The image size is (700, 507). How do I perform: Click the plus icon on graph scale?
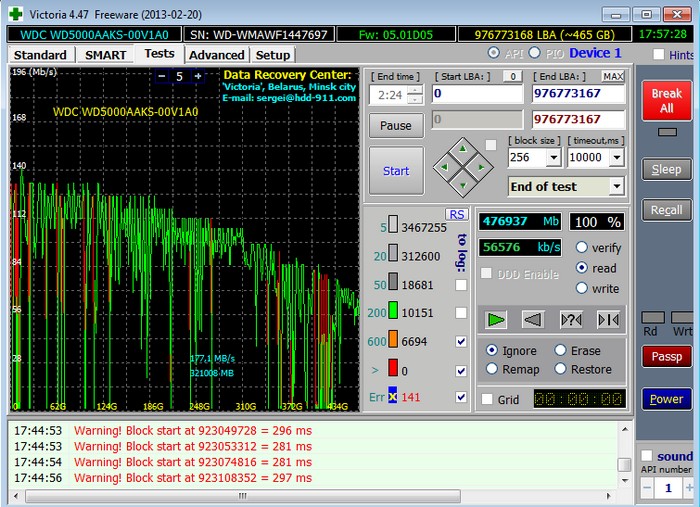(198, 77)
